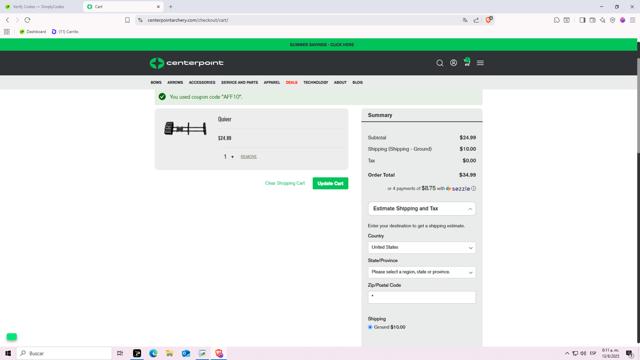
Task: Open the Quiver product name link
Action: pyautogui.click(x=224, y=119)
